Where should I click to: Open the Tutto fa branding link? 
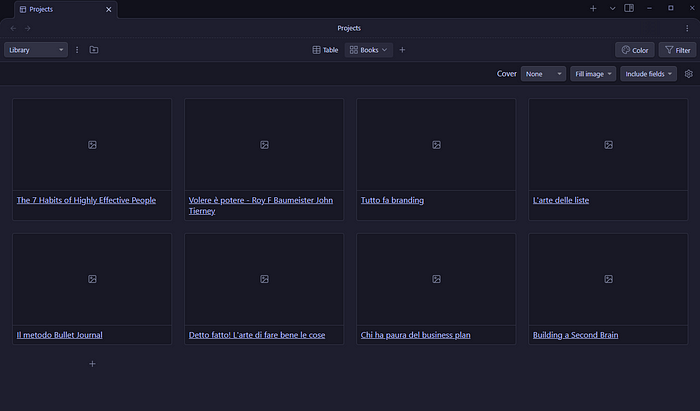pyautogui.click(x=392, y=200)
